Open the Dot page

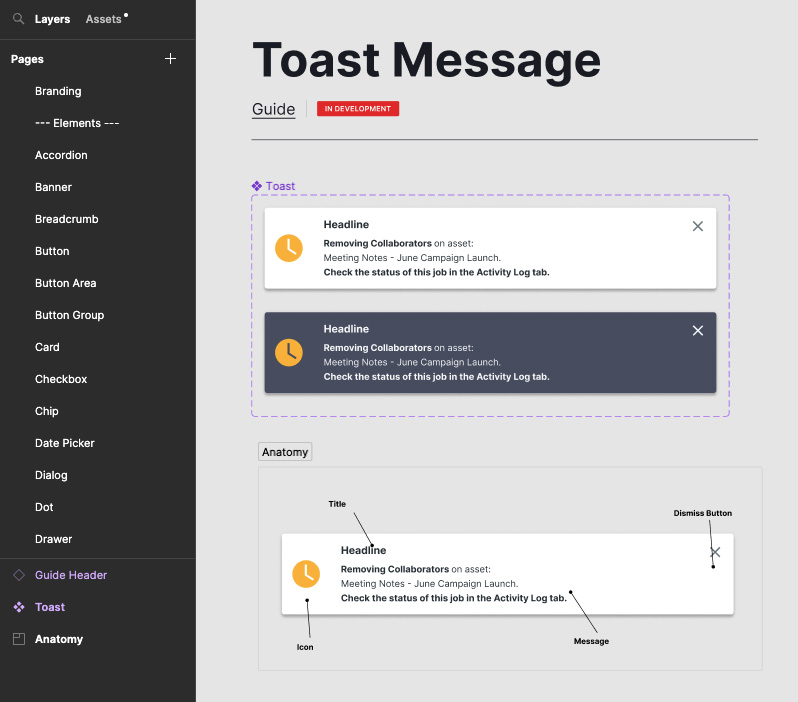coord(44,507)
